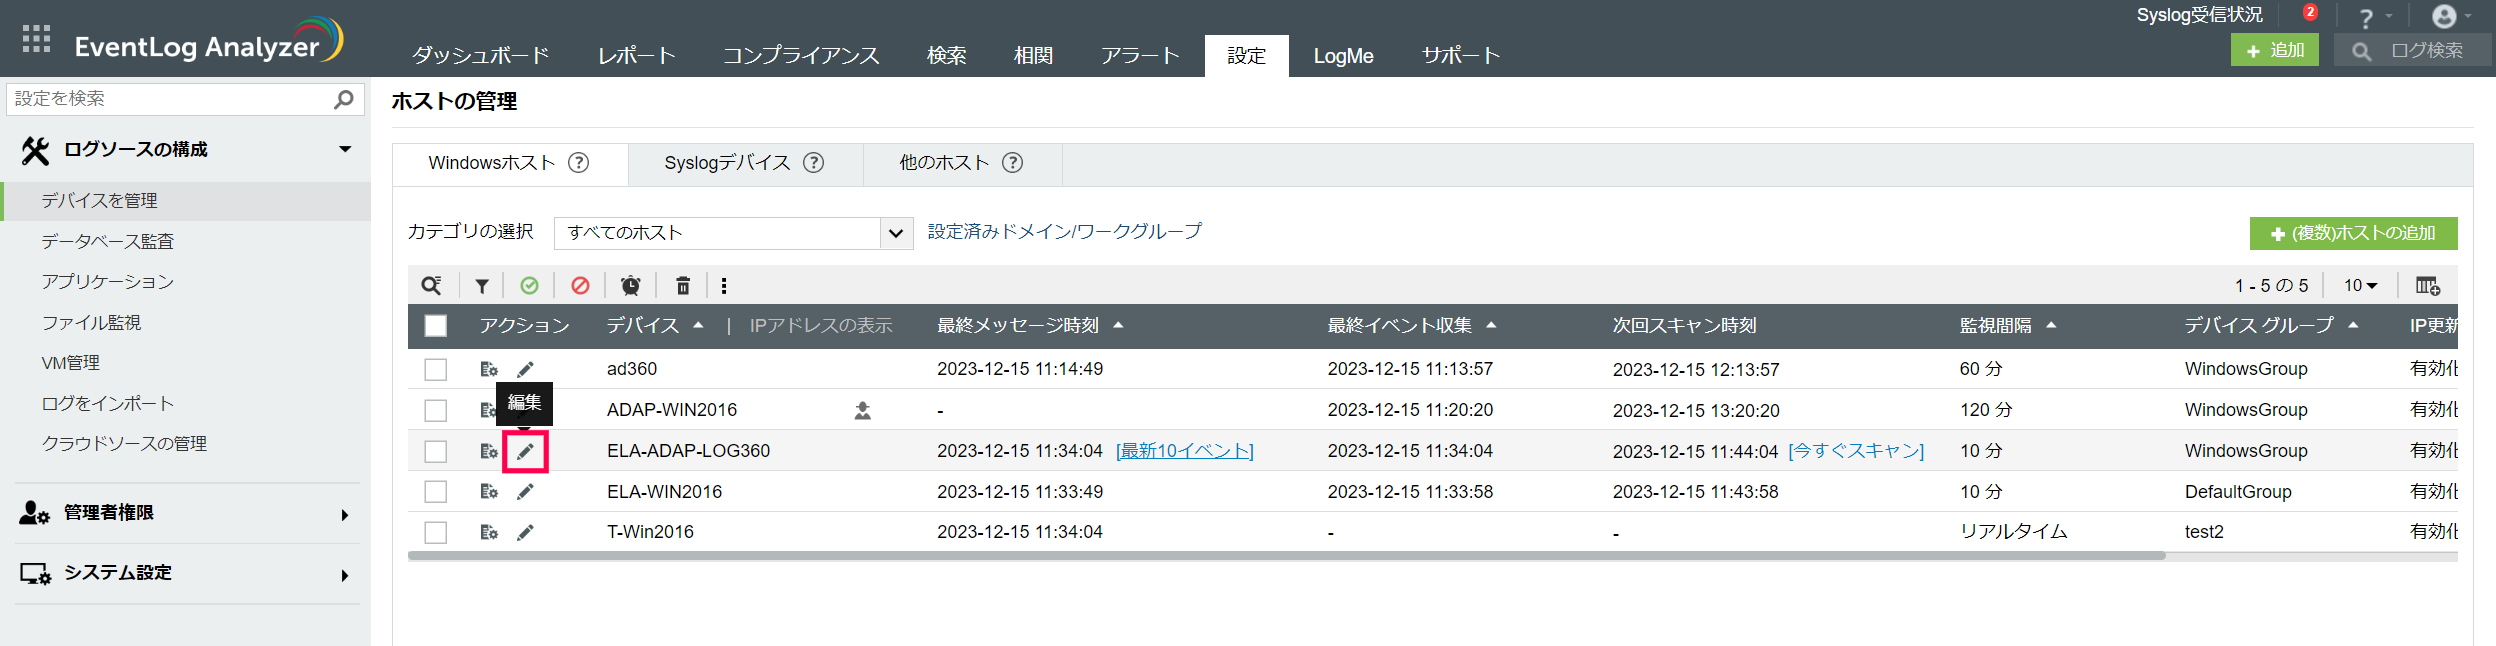Click the edit pencil for ELA-ADAP-LOG360
The image size is (2496, 646).
tap(525, 451)
